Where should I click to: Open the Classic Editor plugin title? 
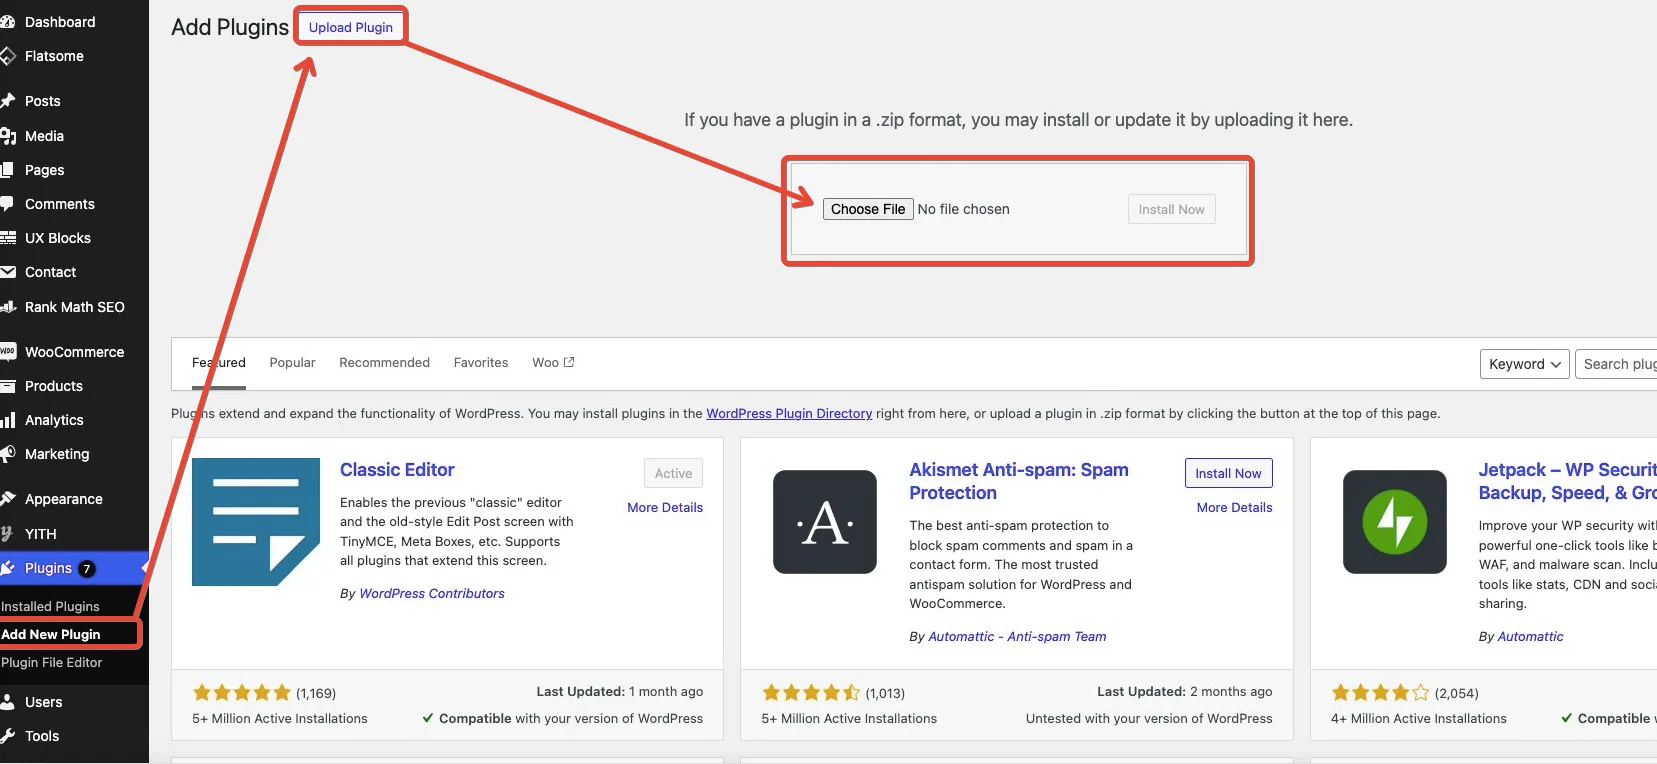click(x=397, y=470)
